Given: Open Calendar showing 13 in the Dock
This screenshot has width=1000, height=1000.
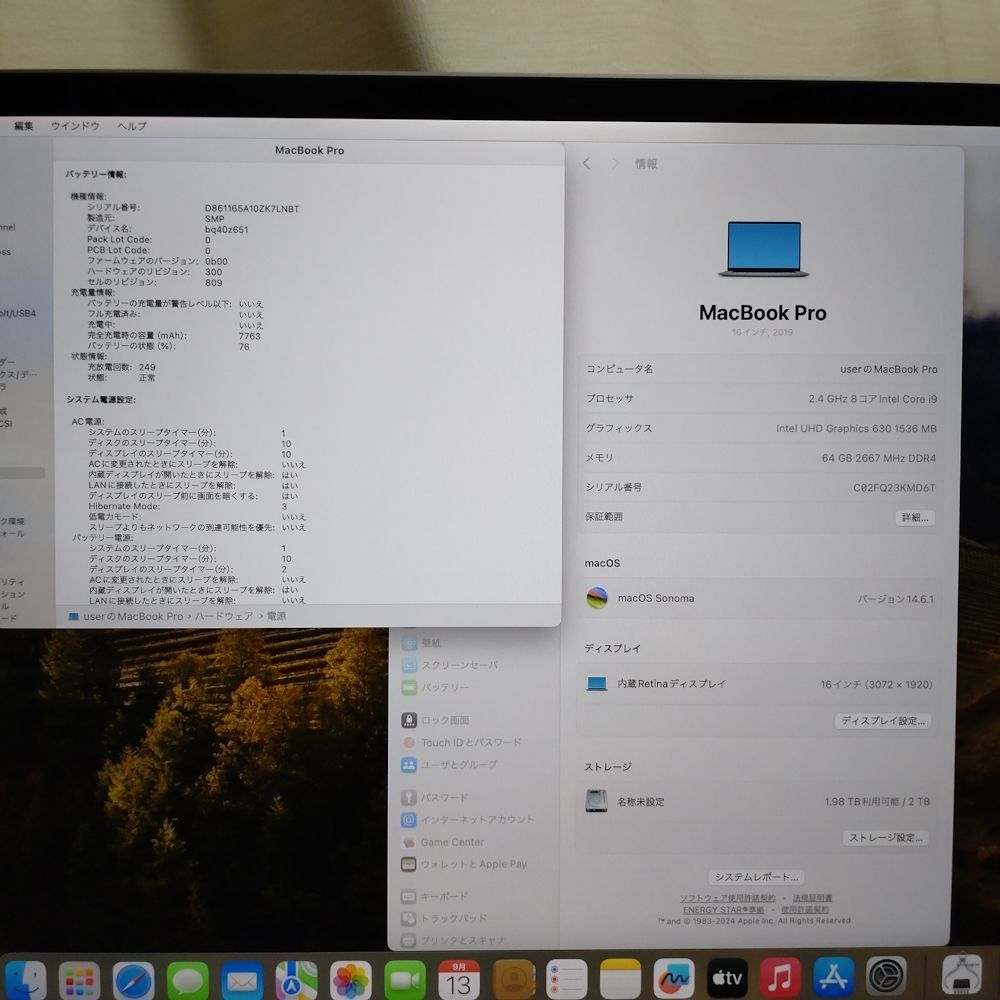Looking at the screenshot, I should (x=459, y=981).
